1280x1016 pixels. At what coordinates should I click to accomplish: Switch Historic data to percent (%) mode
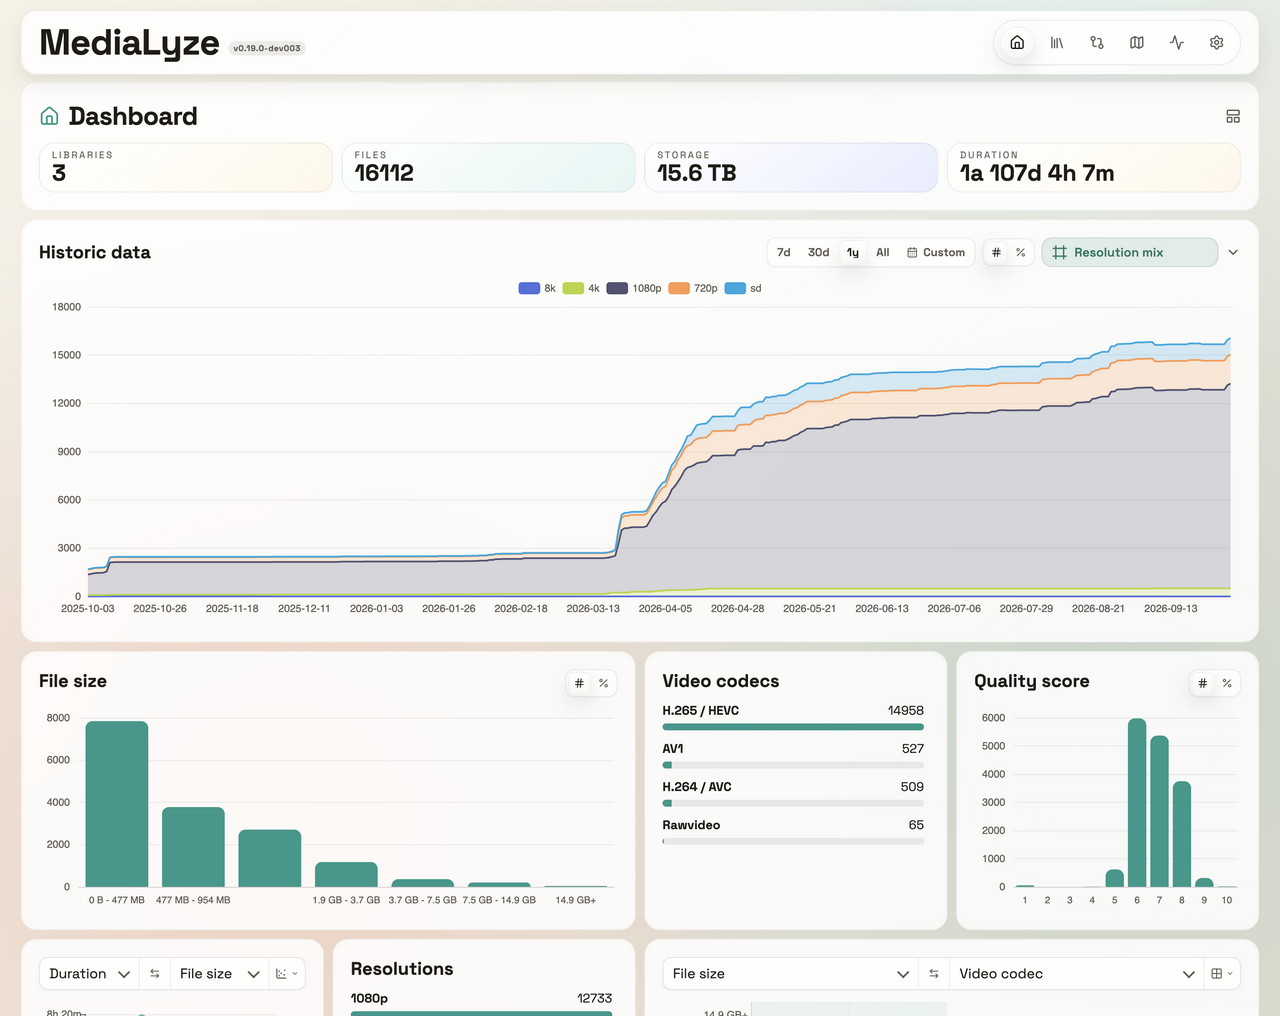point(1021,252)
